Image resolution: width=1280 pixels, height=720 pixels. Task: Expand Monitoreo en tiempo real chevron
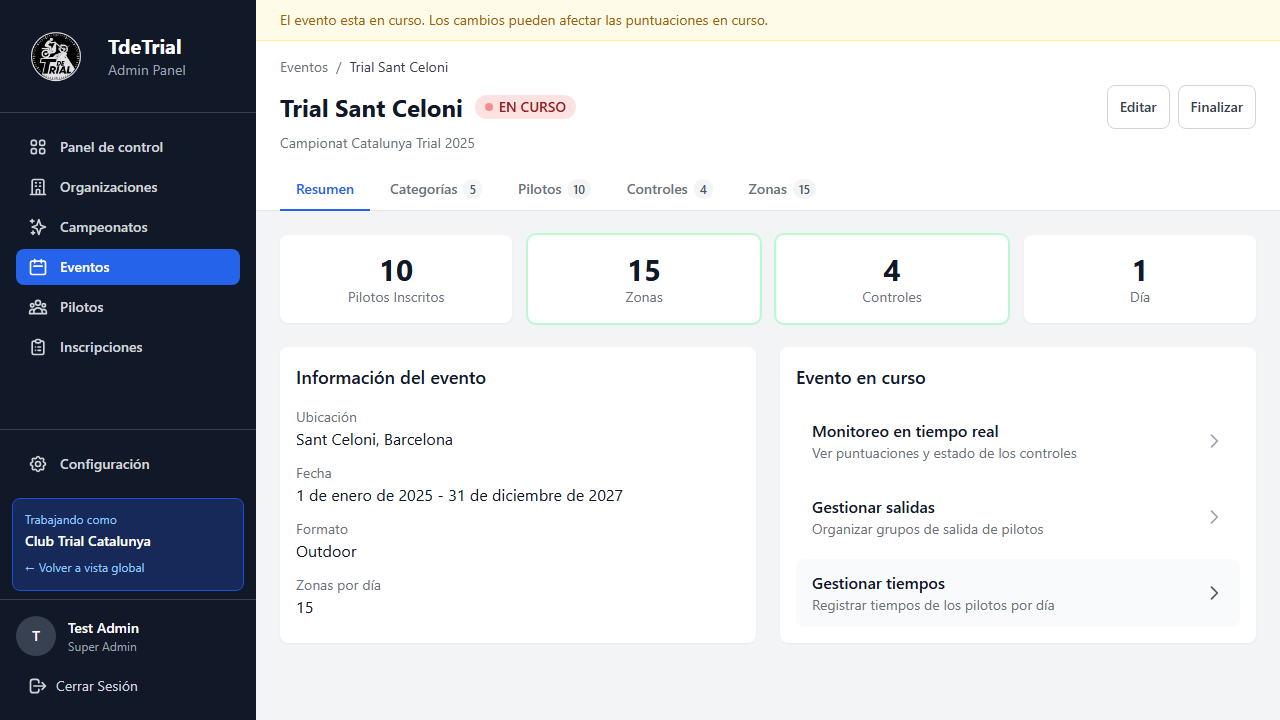[x=1214, y=441]
